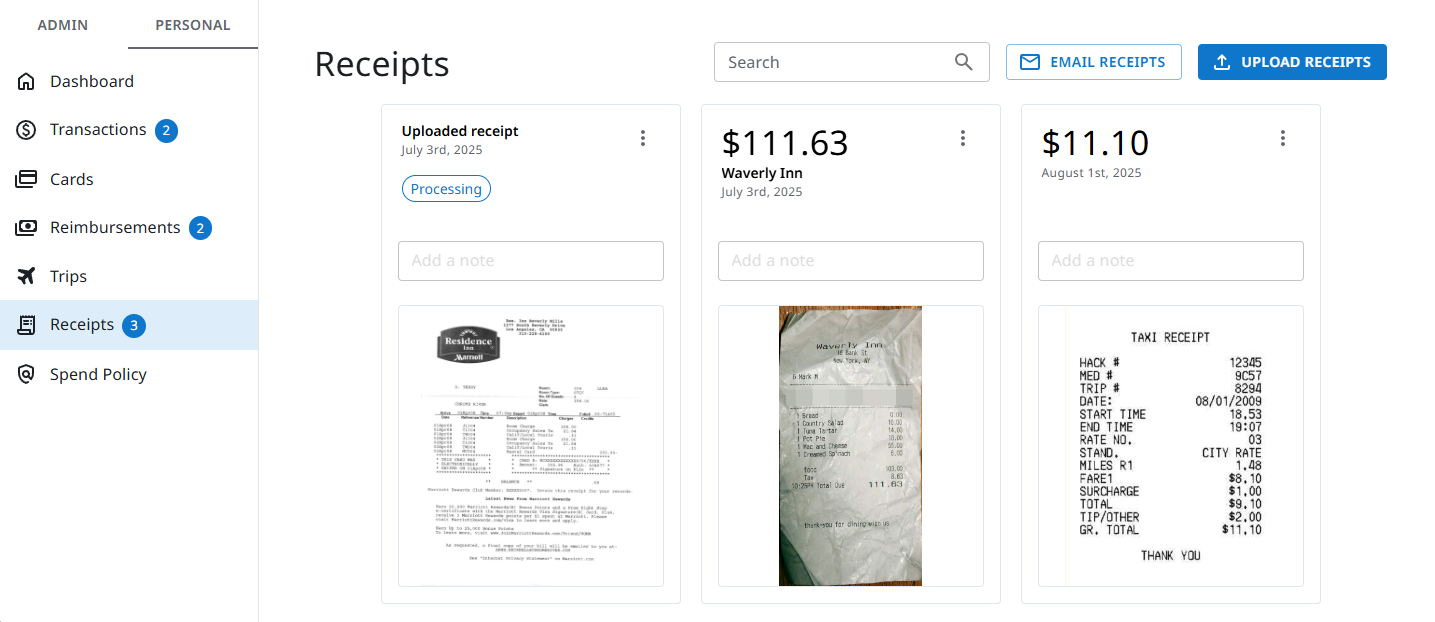Select the PERSONAL tab
1435x622 pixels.
(x=192, y=24)
